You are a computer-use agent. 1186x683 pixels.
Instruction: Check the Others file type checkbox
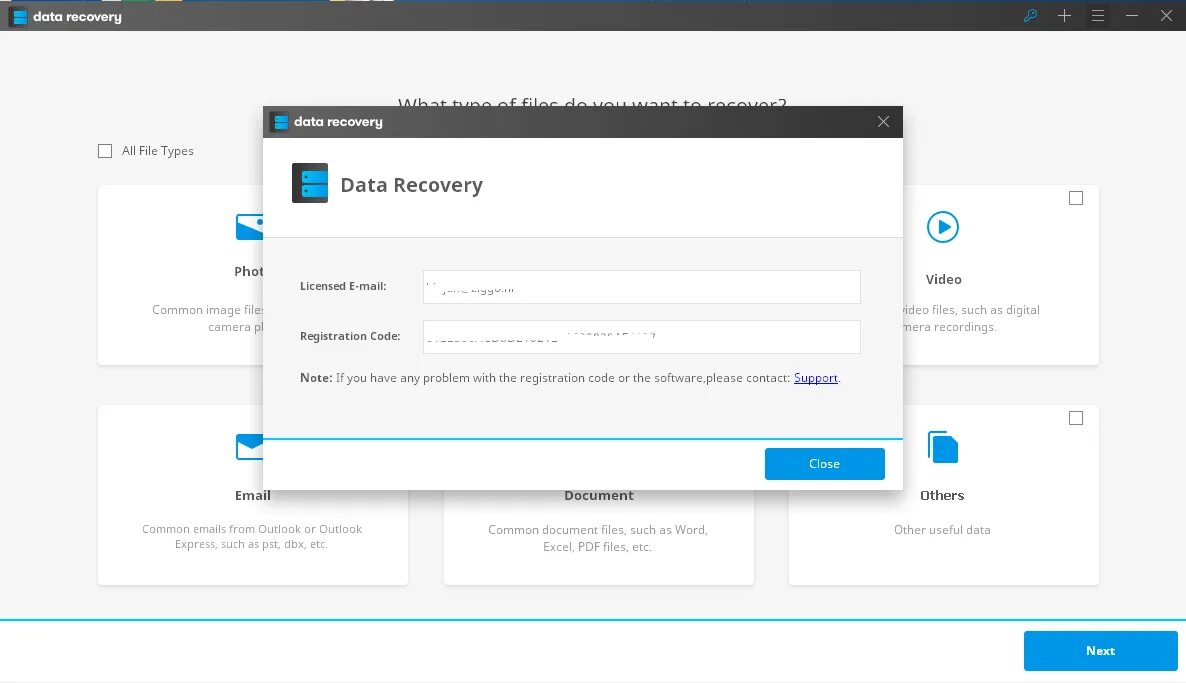point(1076,418)
